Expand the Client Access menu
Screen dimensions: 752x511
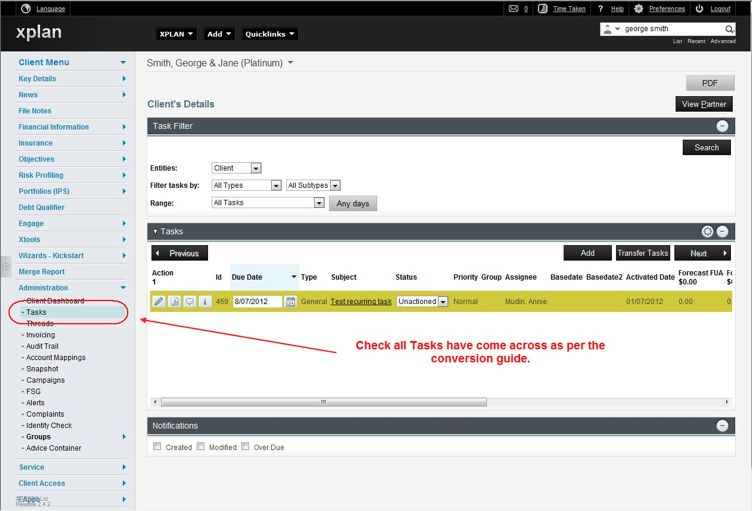pyautogui.click(x=124, y=483)
